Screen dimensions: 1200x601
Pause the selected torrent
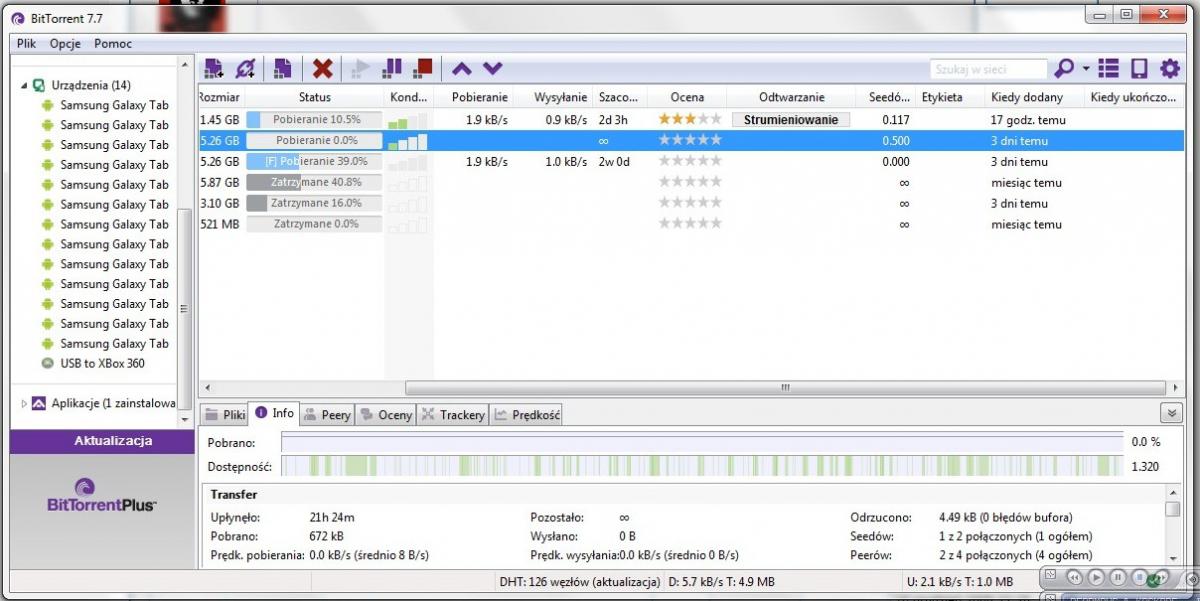click(392, 68)
